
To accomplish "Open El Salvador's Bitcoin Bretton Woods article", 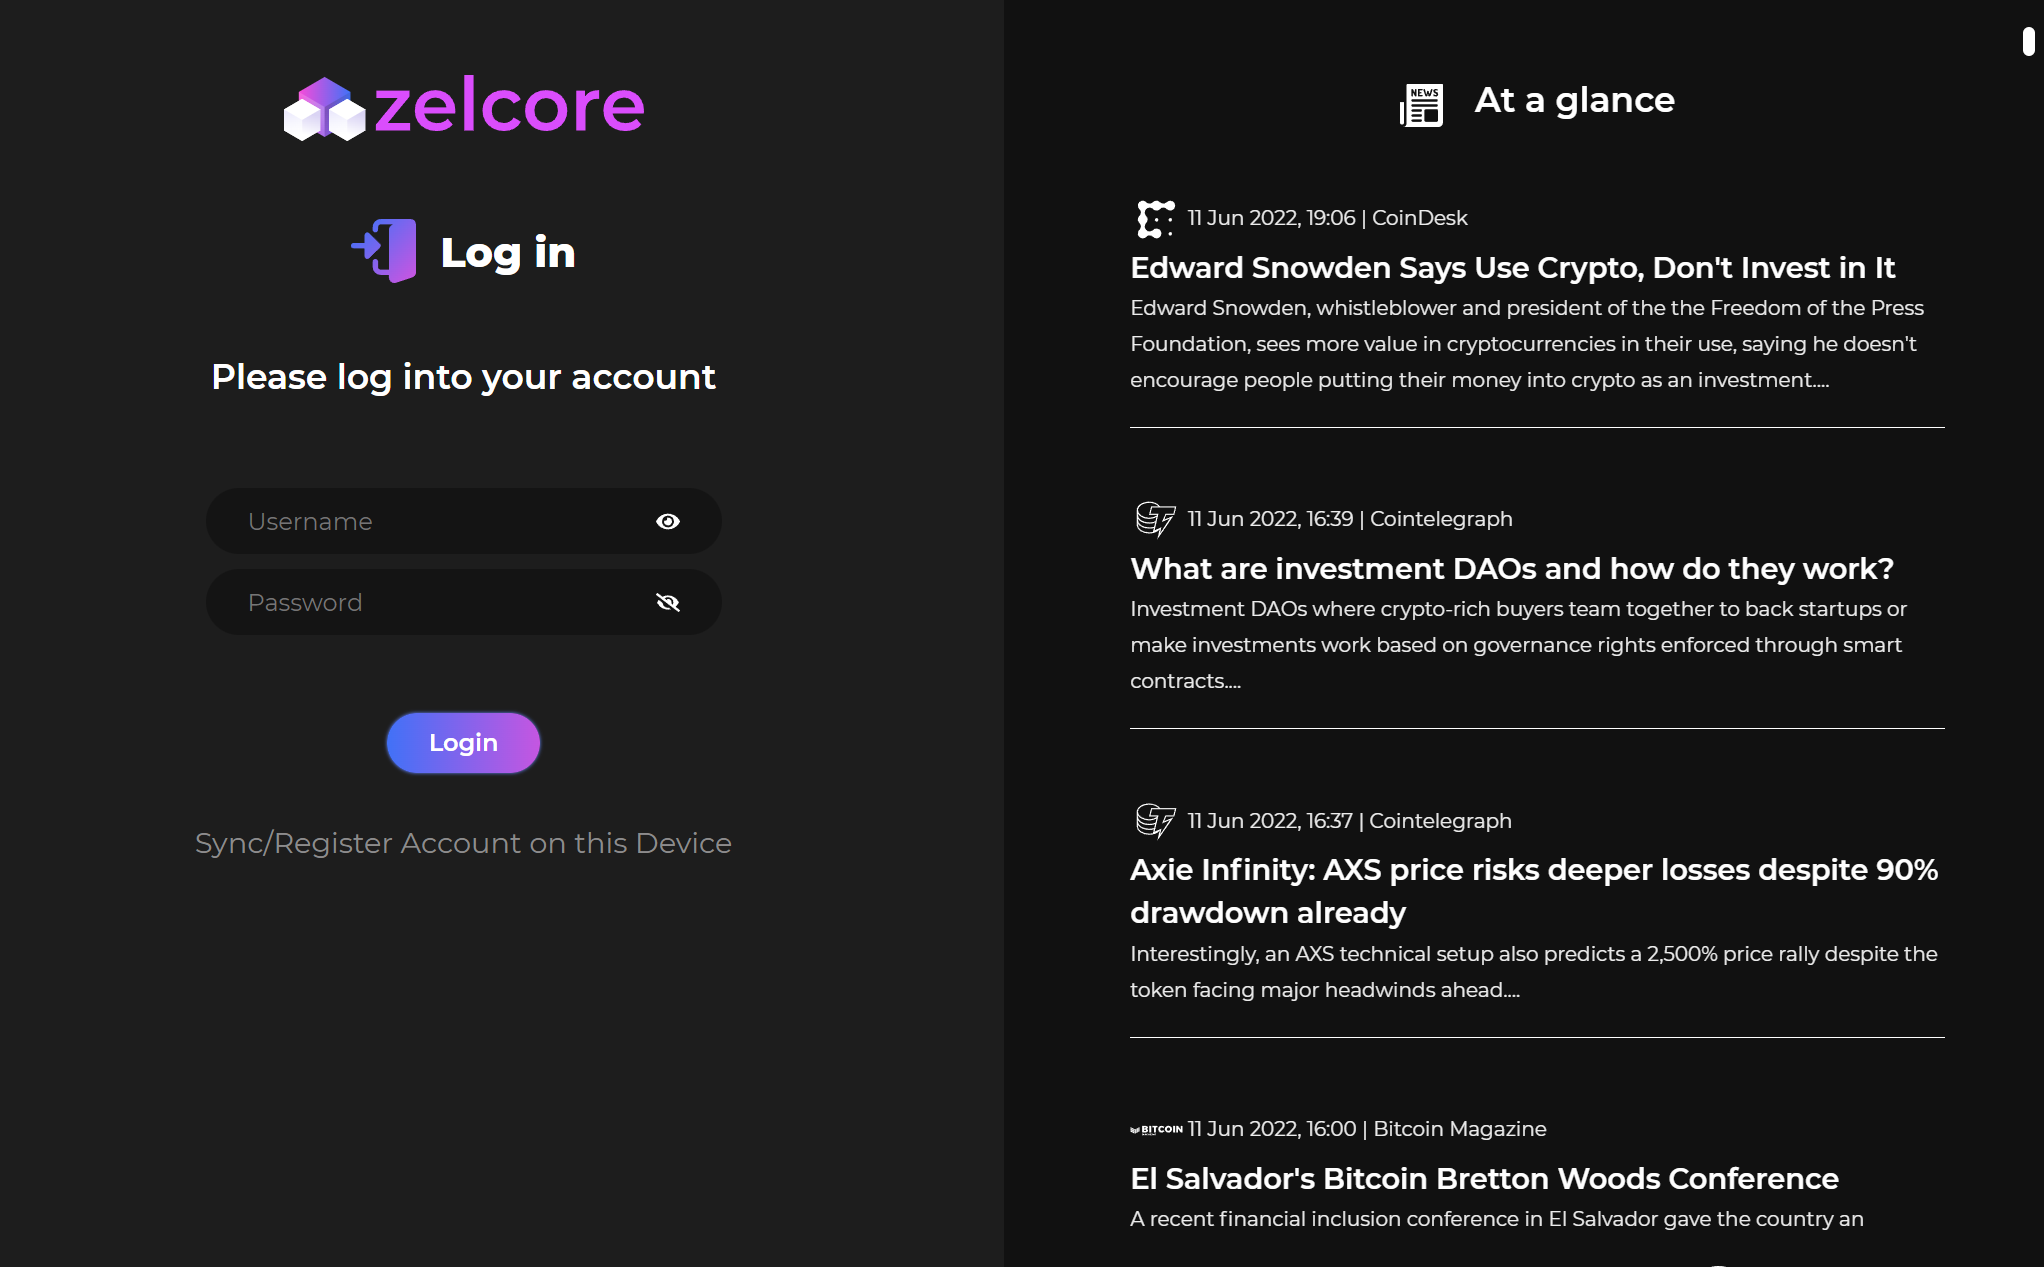I will coord(1484,1179).
